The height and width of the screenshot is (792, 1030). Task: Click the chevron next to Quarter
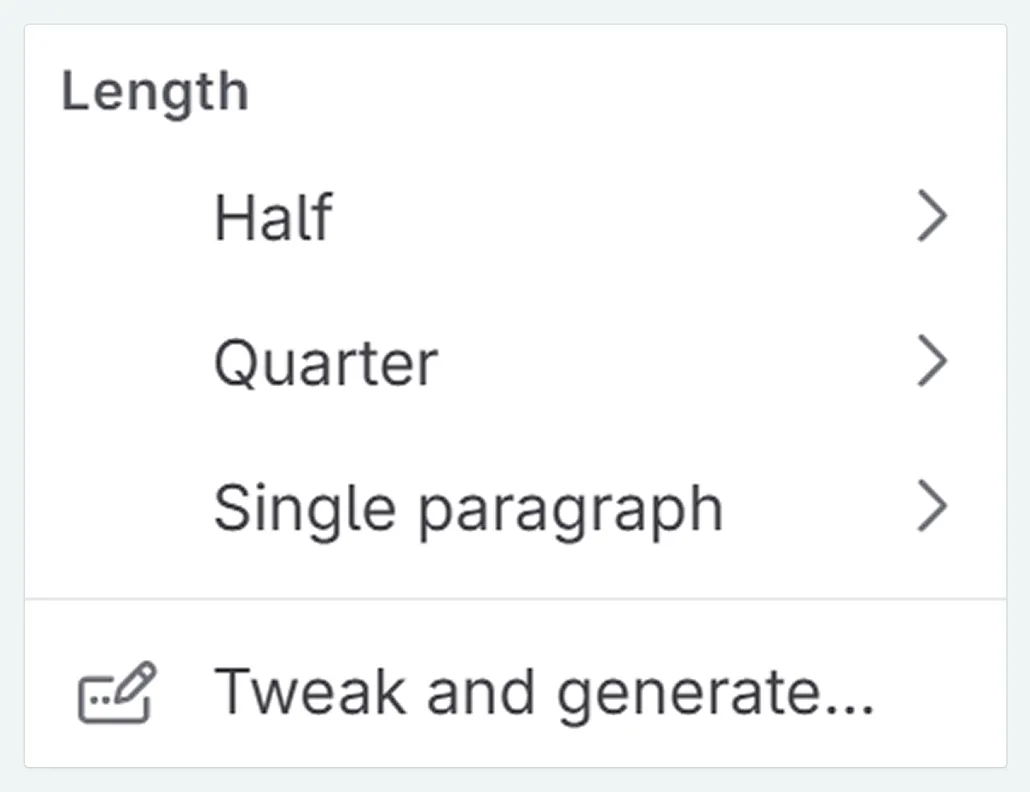coord(933,361)
